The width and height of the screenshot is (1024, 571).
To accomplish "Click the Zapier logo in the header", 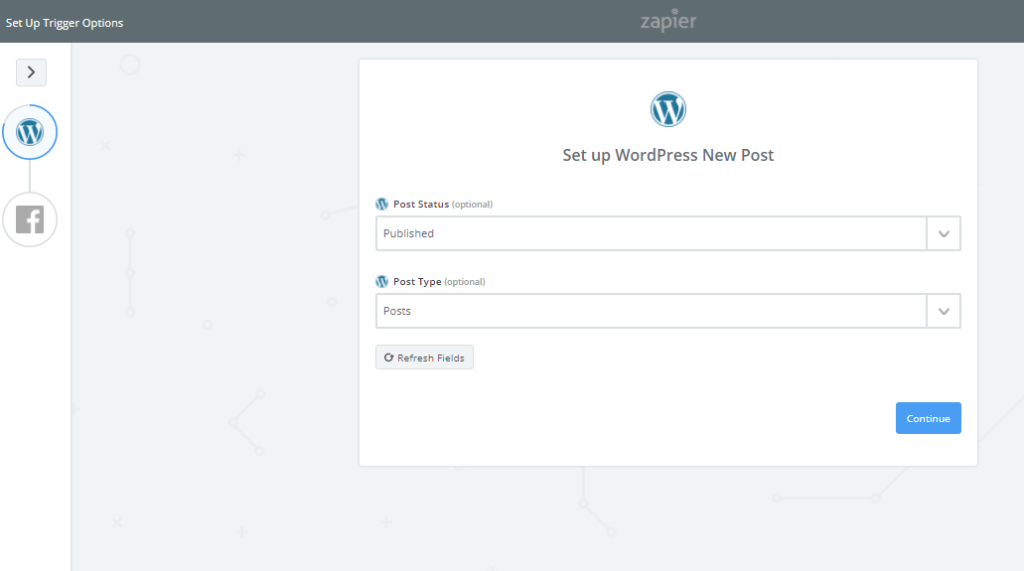I will (x=668, y=21).
